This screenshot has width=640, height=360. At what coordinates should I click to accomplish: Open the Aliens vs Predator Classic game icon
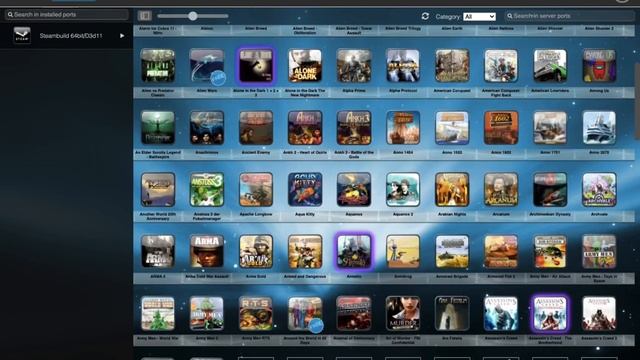click(158, 66)
